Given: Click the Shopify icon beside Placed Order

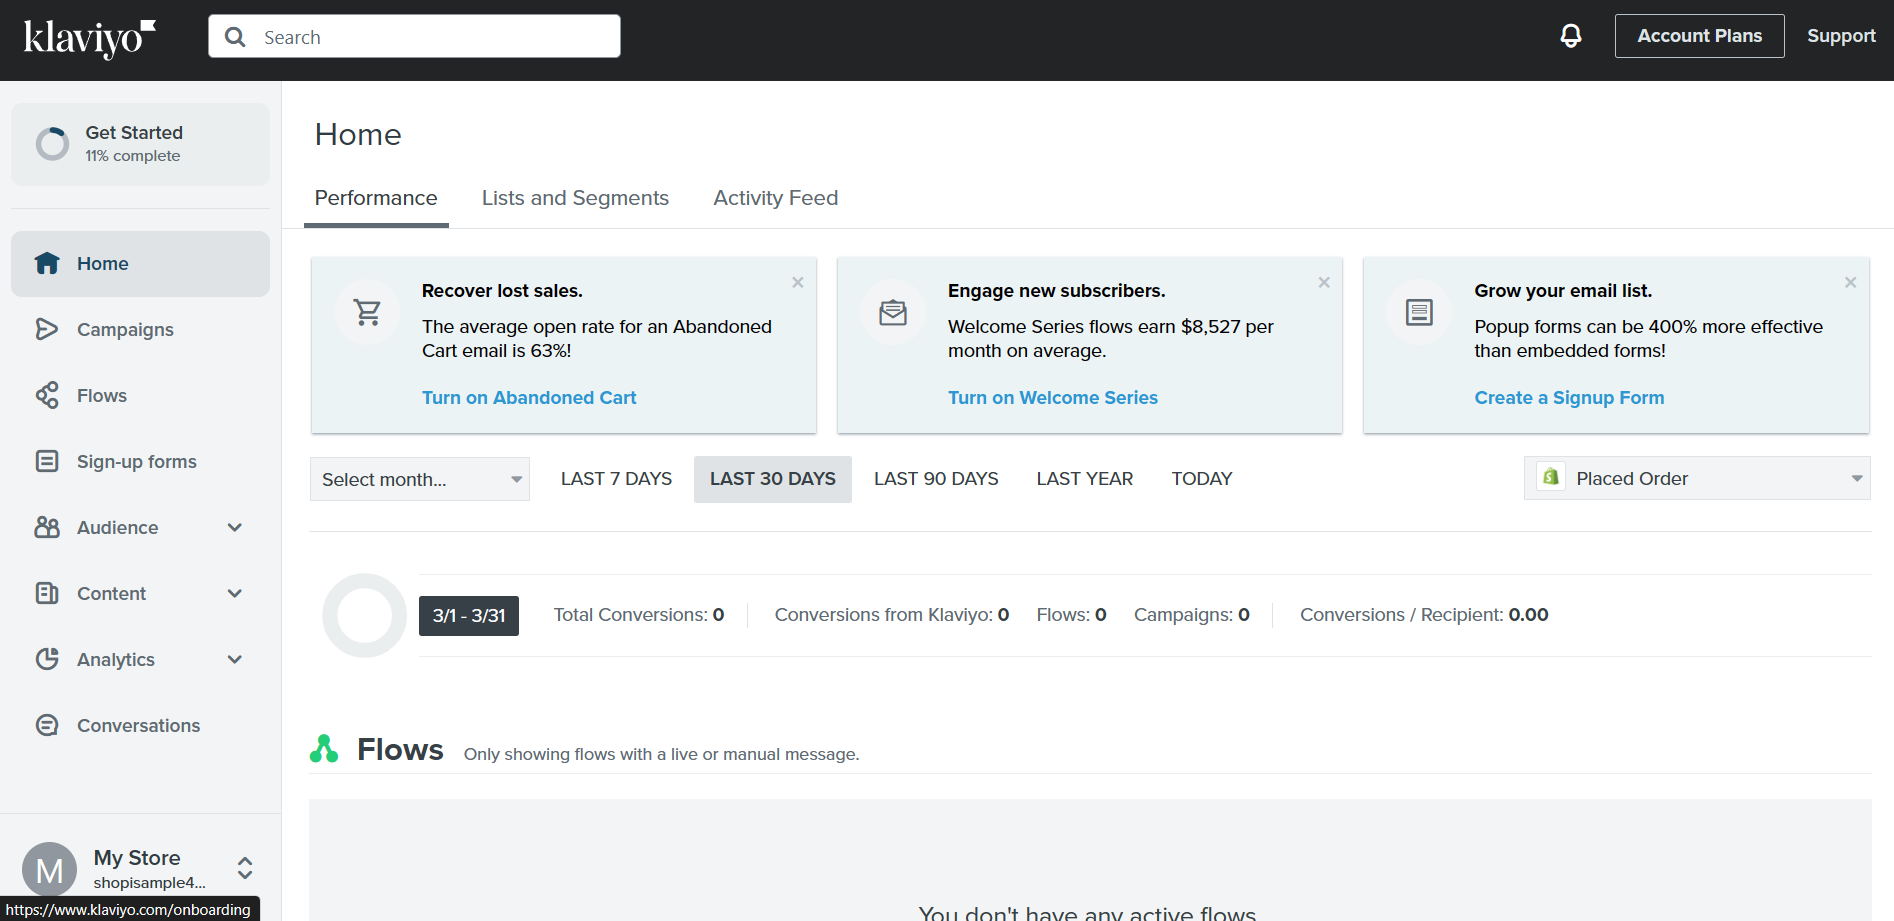Looking at the screenshot, I should coord(1551,477).
